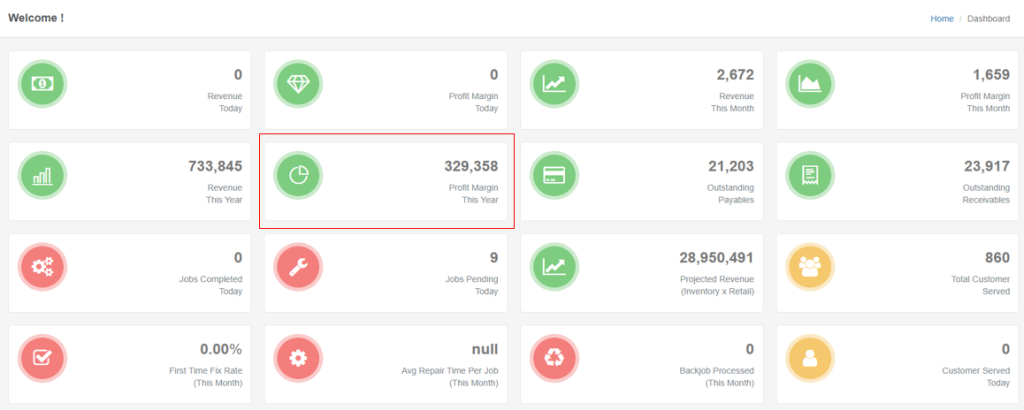This screenshot has height=410, width=1024.
Task: Click the line chart icon for Revenue This Month
Action: pos(555,84)
